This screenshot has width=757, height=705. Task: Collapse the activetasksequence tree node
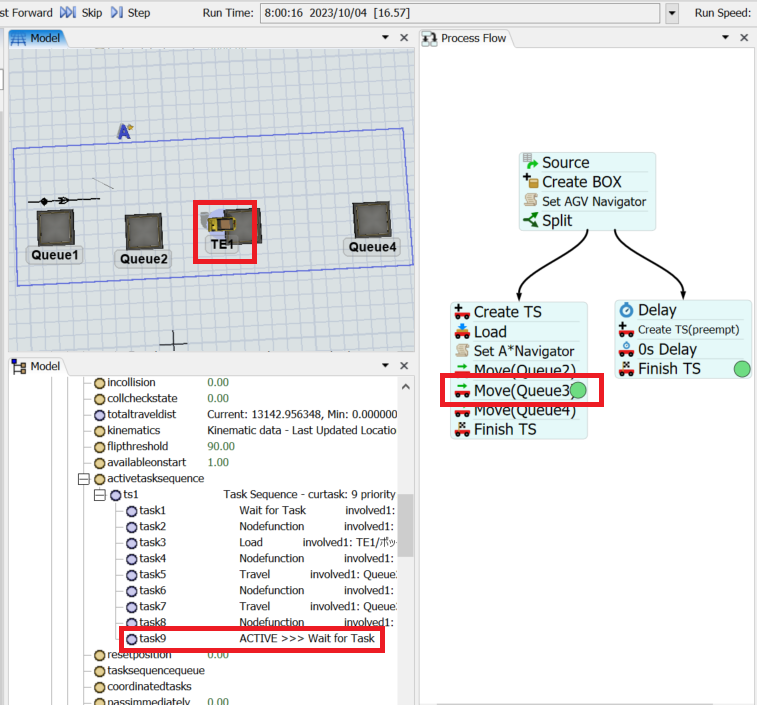click(x=85, y=479)
